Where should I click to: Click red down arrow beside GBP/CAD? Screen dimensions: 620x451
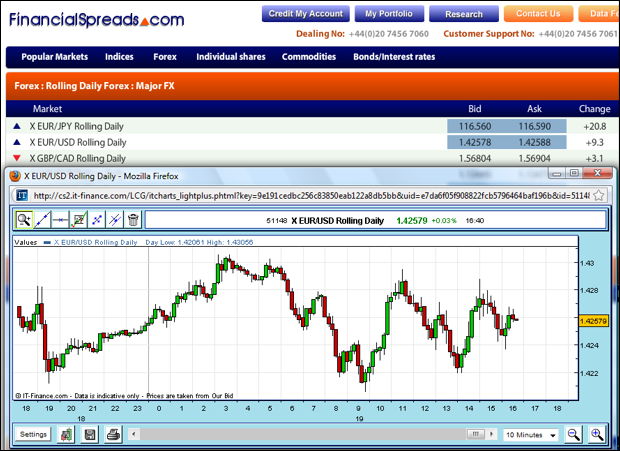click(x=17, y=158)
